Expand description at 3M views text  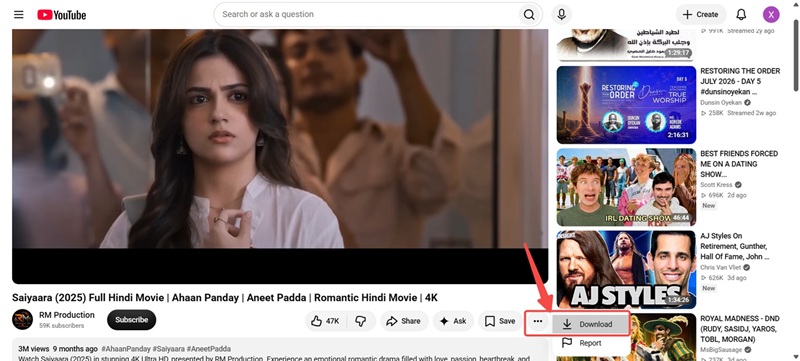tap(34, 349)
